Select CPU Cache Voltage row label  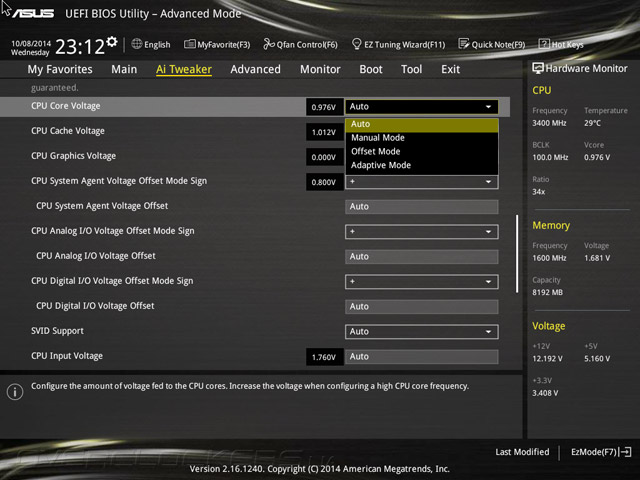pyautogui.click(x=68, y=131)
